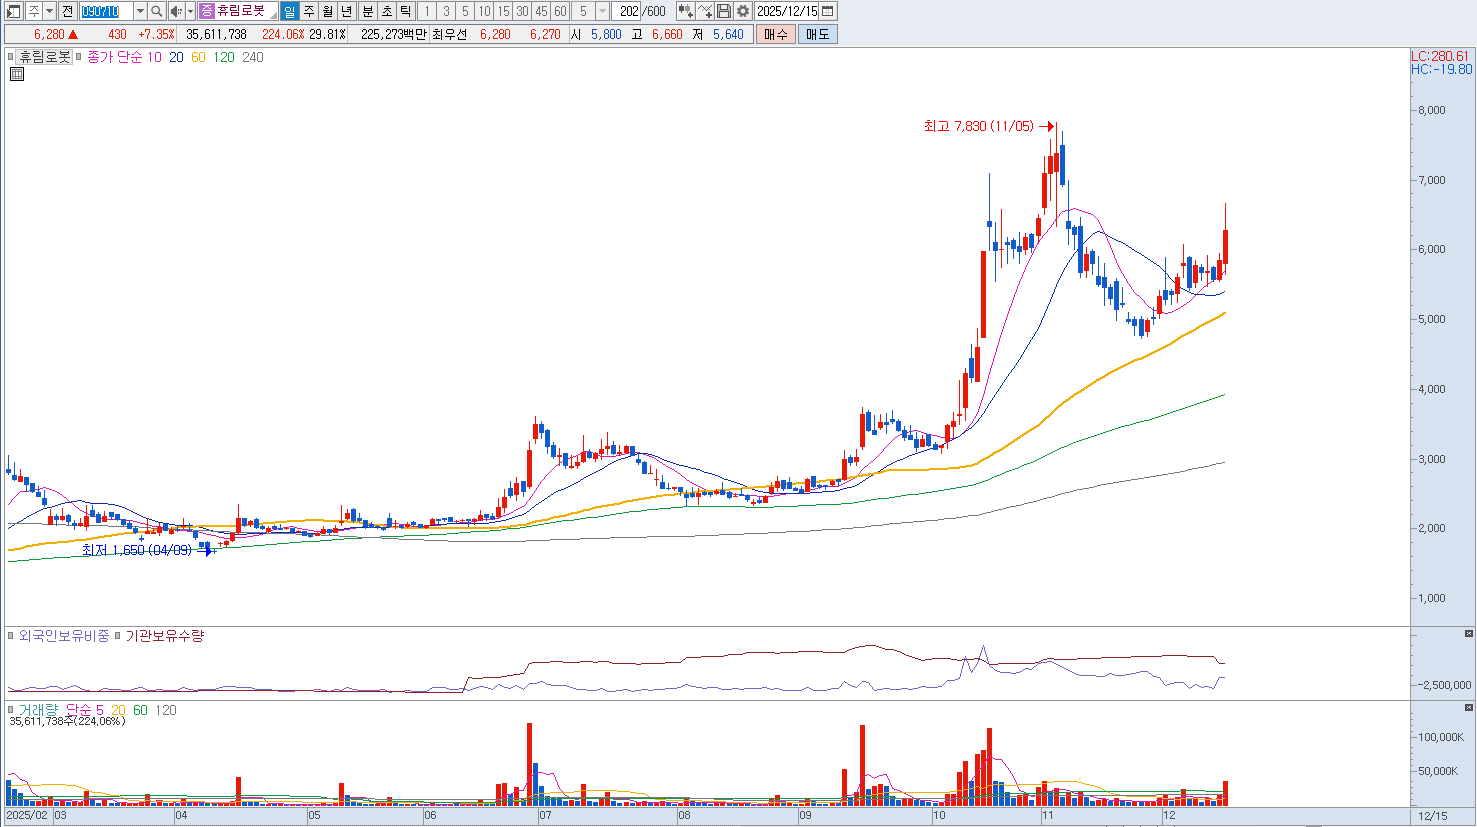Viewport: 1477px width, 827px height.
Task: Click the candlestick chart type icon
Action: [685, 11]
